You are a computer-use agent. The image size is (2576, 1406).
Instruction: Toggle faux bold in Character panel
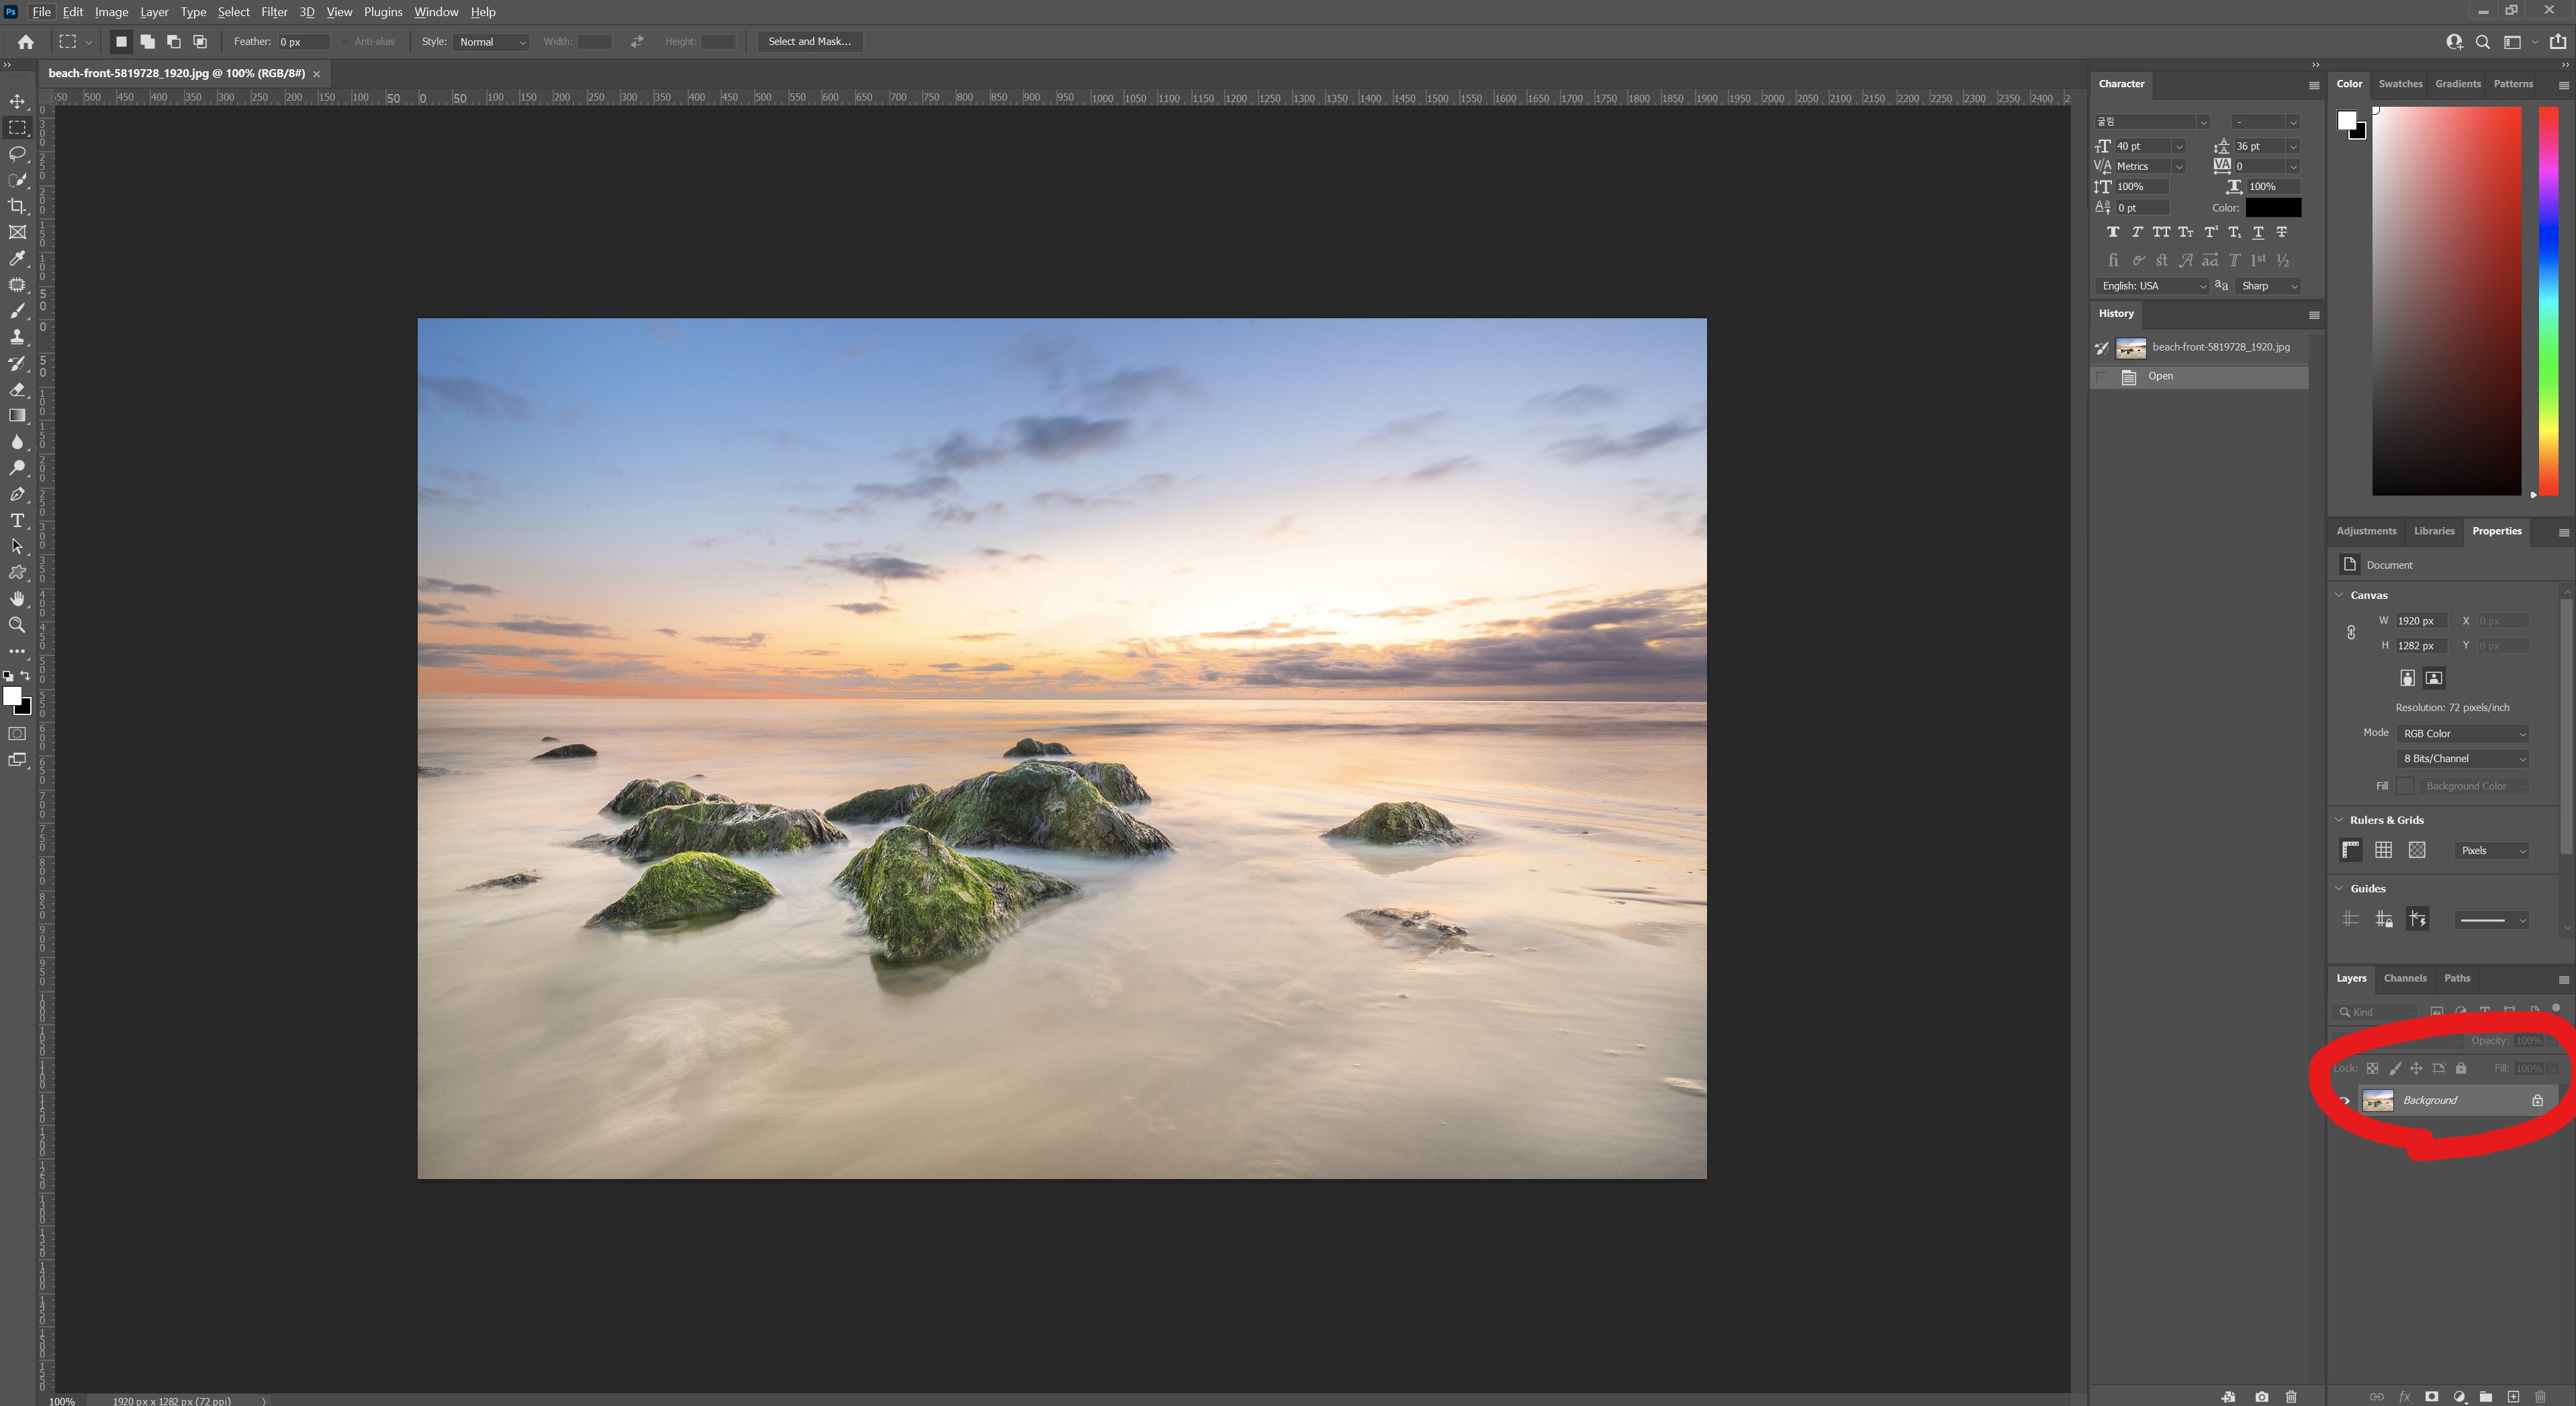coord(2112,232)
